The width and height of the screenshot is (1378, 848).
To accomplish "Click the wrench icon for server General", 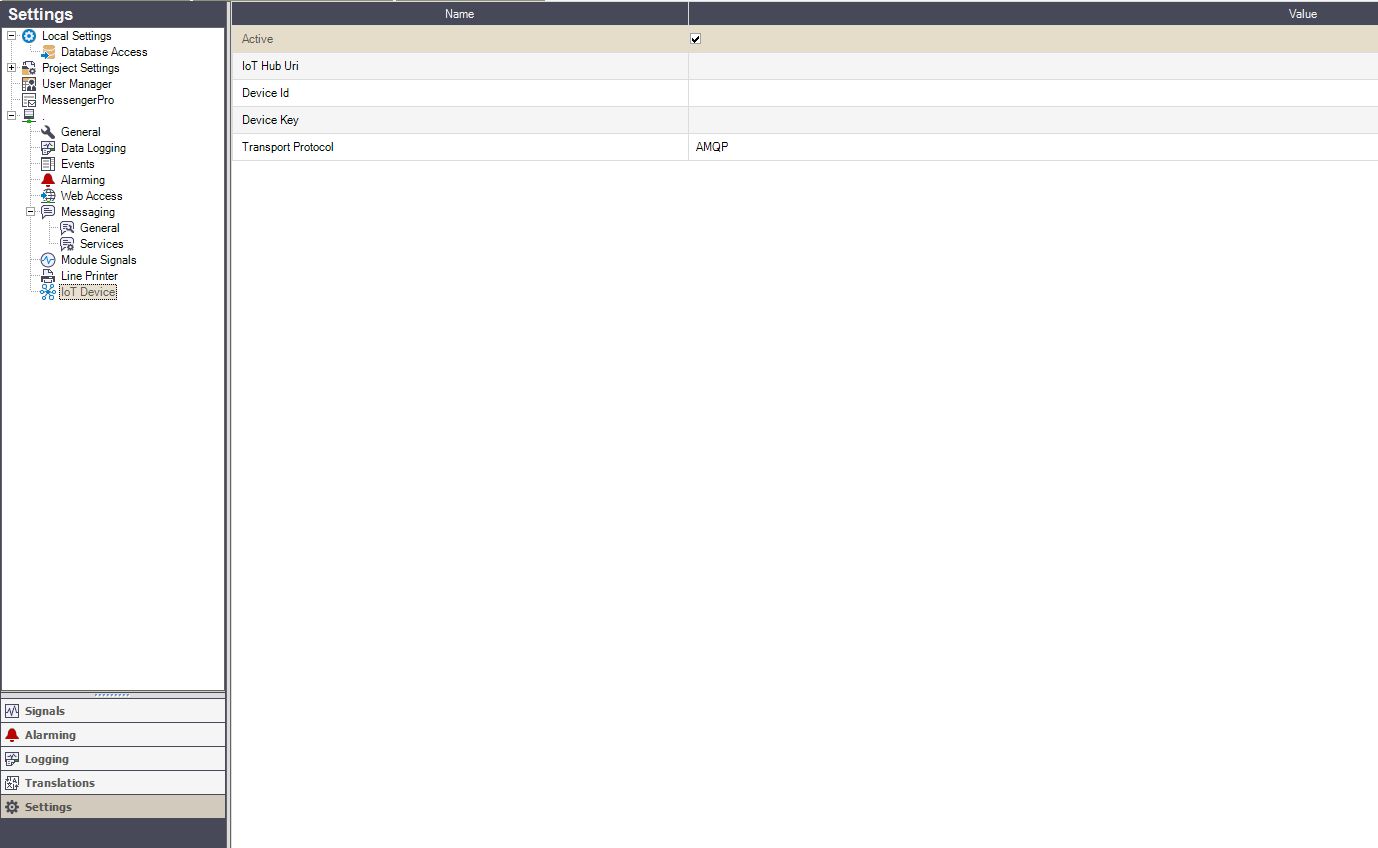I will click(48, 132).
